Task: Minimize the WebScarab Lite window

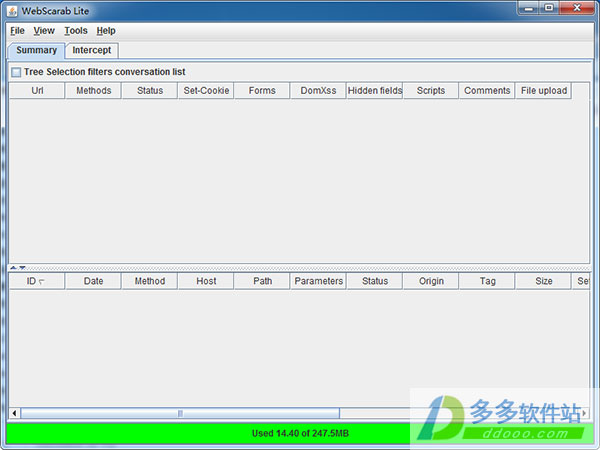Action: click(529, 8)
